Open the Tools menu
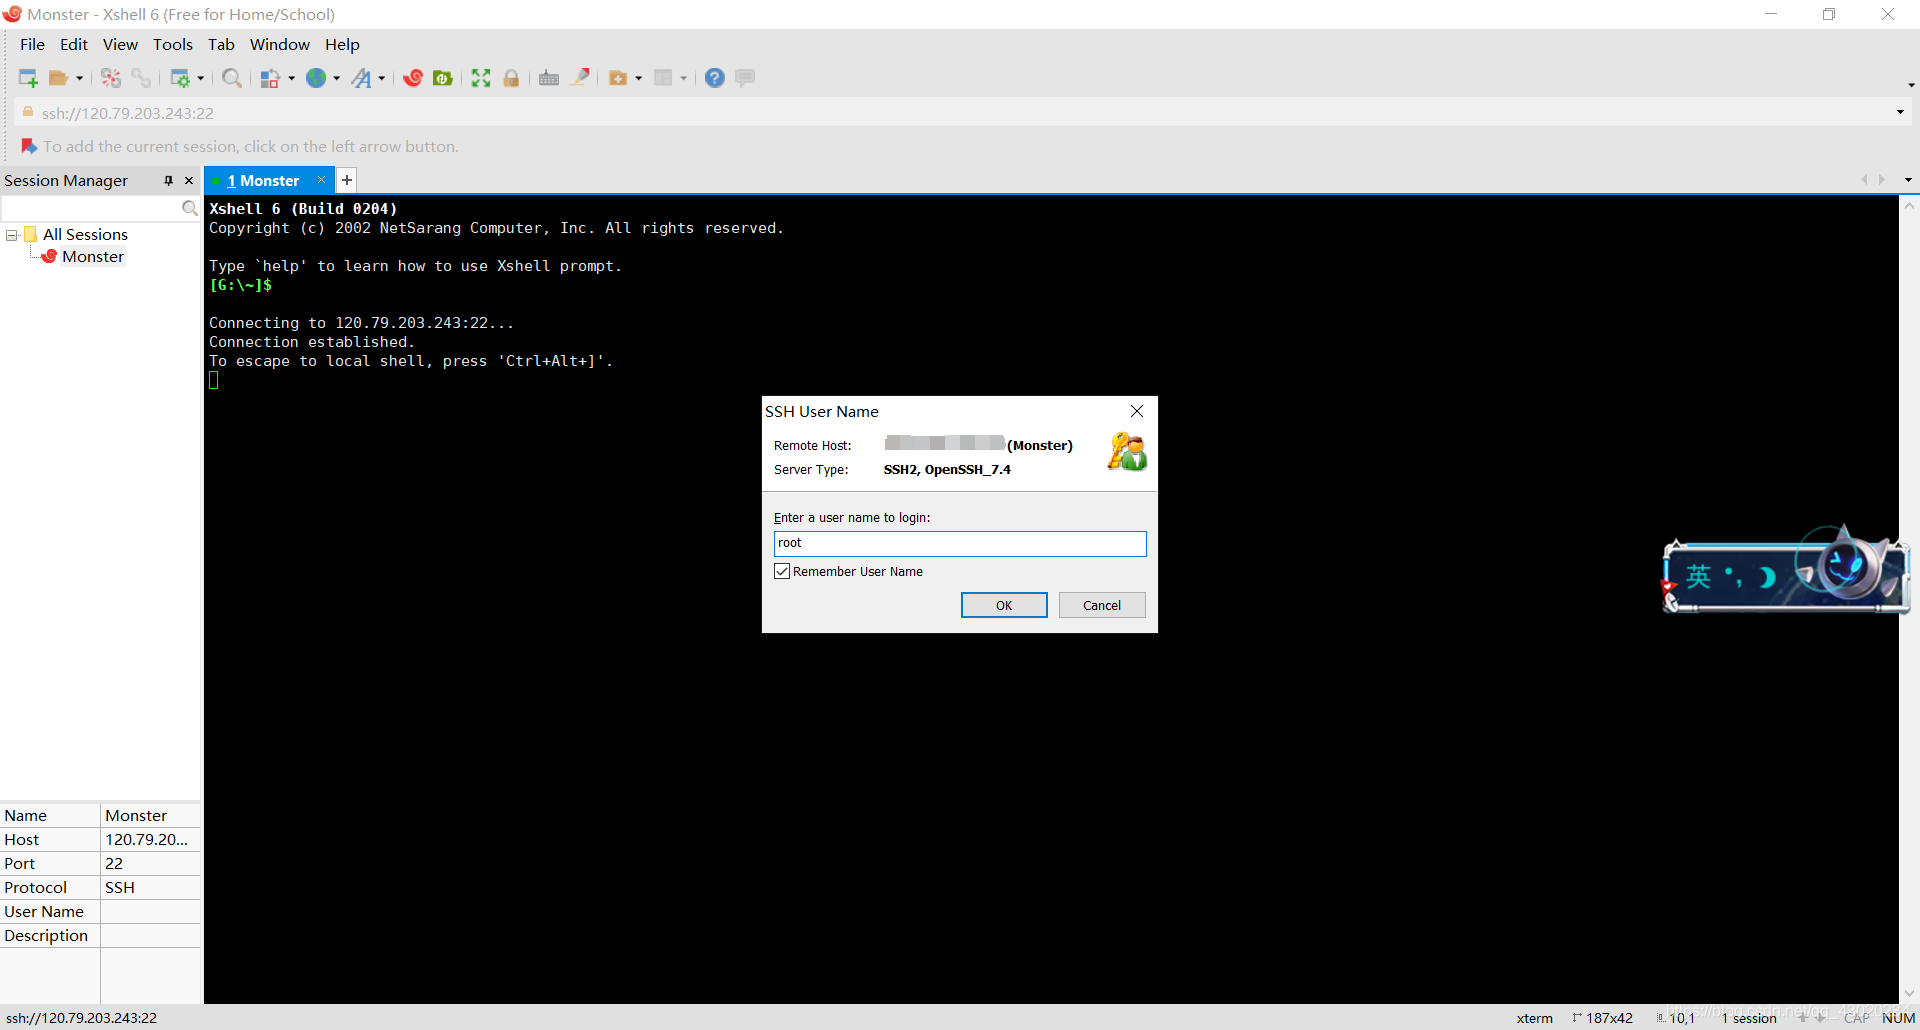This screenshot has width=1920, height=1030. click(x=173, y=44)
